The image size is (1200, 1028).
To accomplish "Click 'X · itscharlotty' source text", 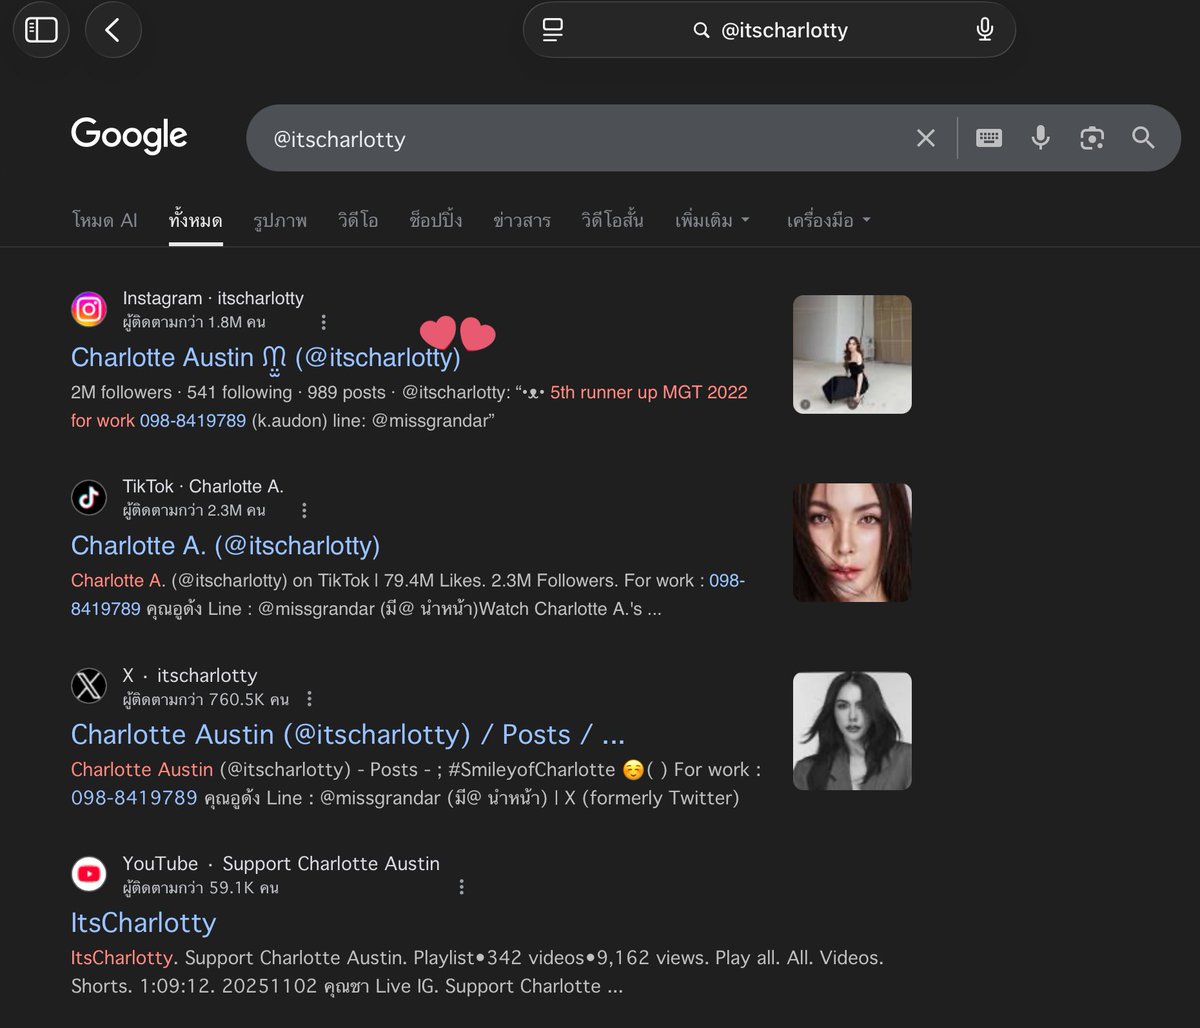I will [x=190, y=675].
